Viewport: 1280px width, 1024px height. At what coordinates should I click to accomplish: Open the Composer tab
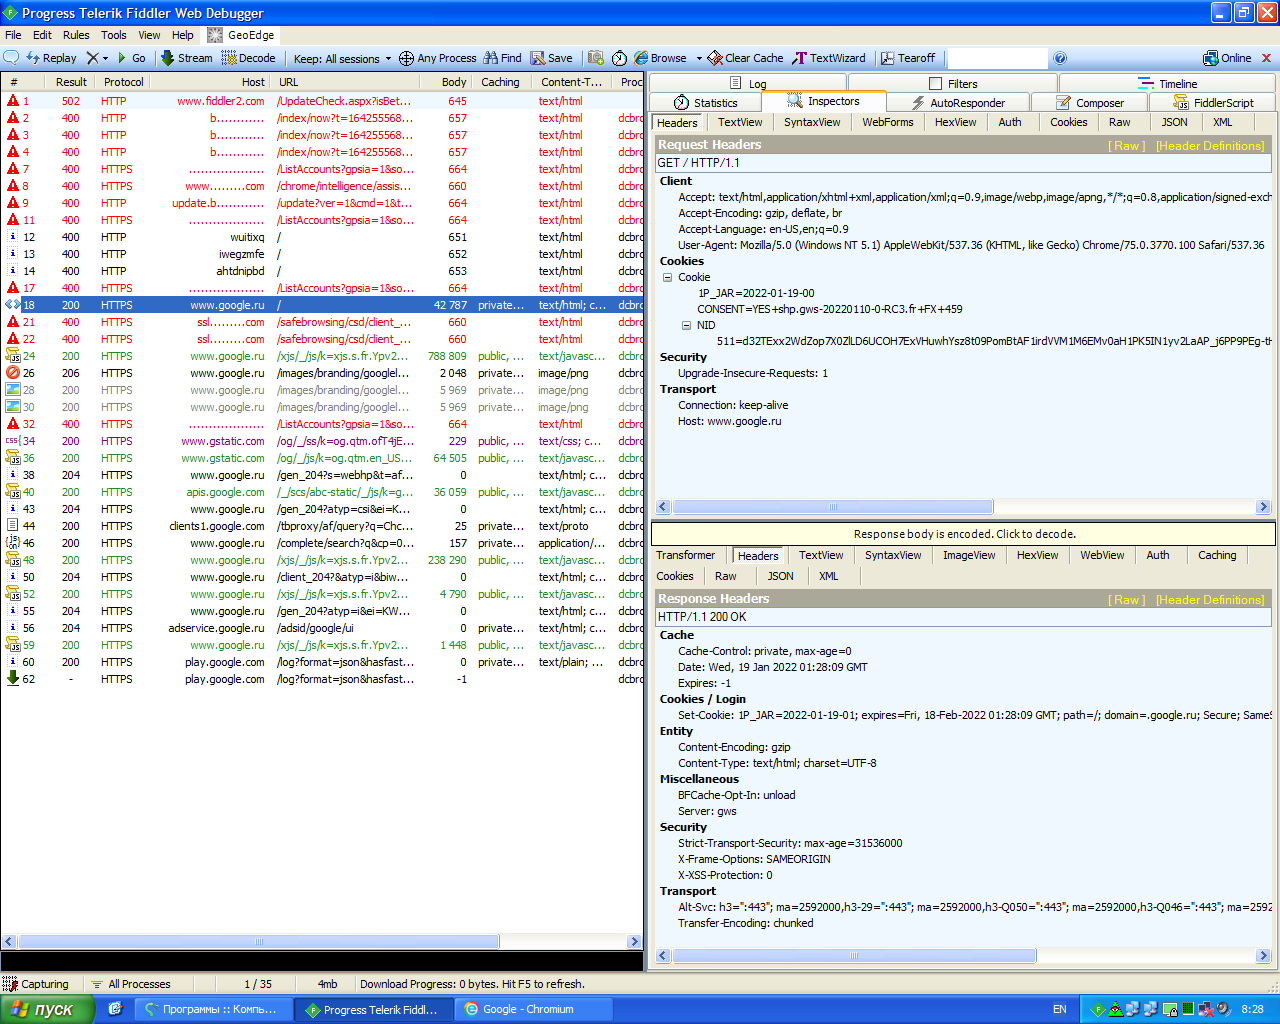1090,102
